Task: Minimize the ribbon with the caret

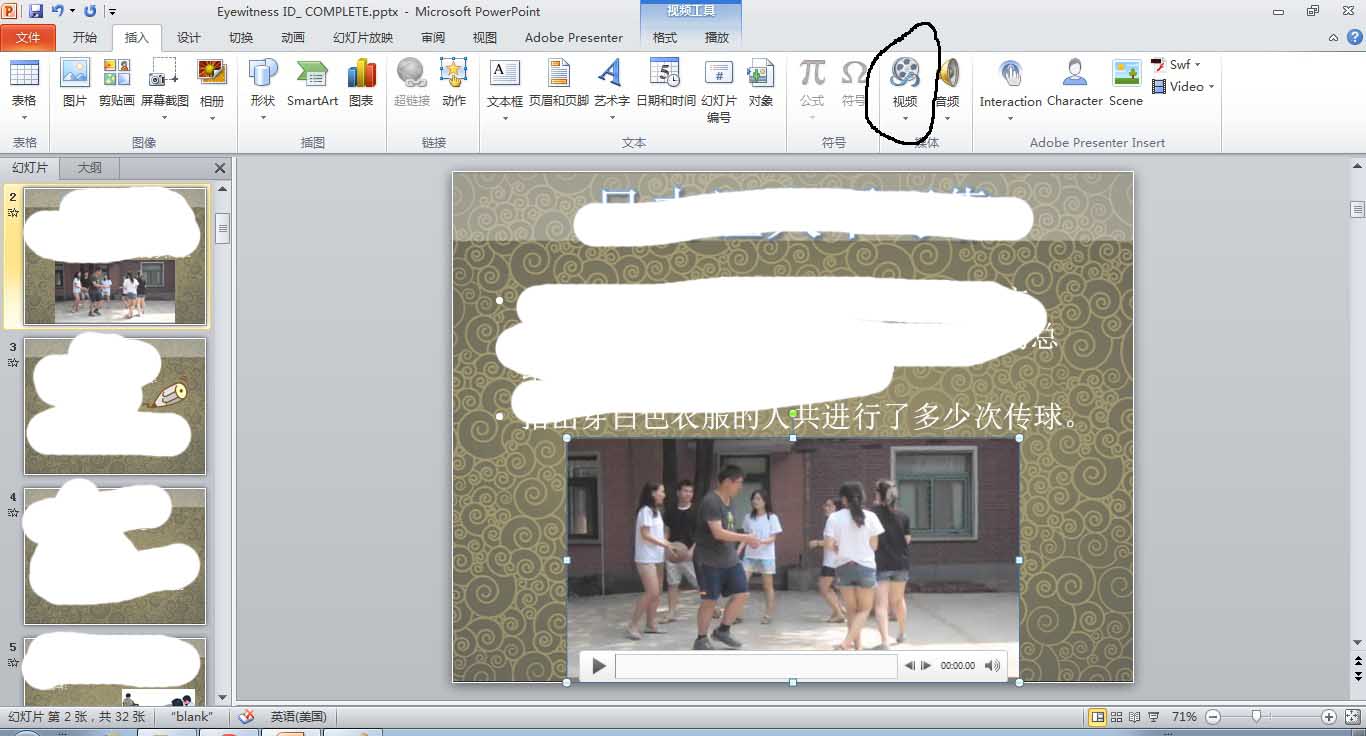Action: pos(1333,37)
